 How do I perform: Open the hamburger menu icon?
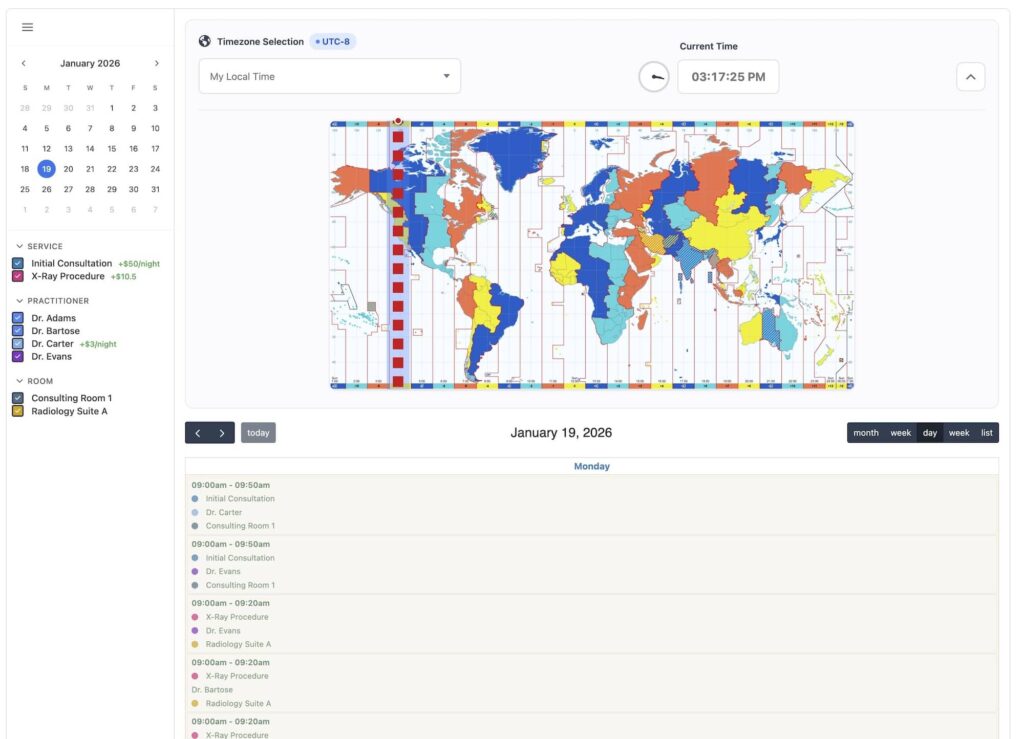(x=27, y=27)
